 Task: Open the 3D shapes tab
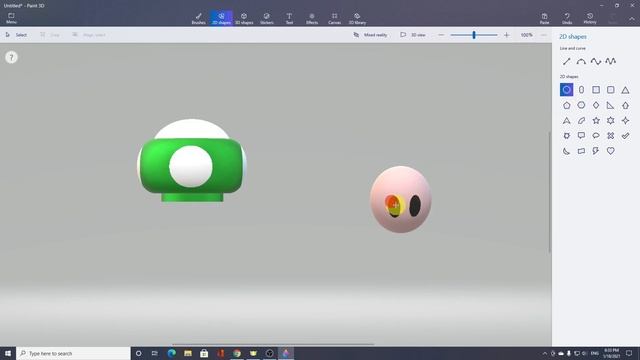point(244,18)
